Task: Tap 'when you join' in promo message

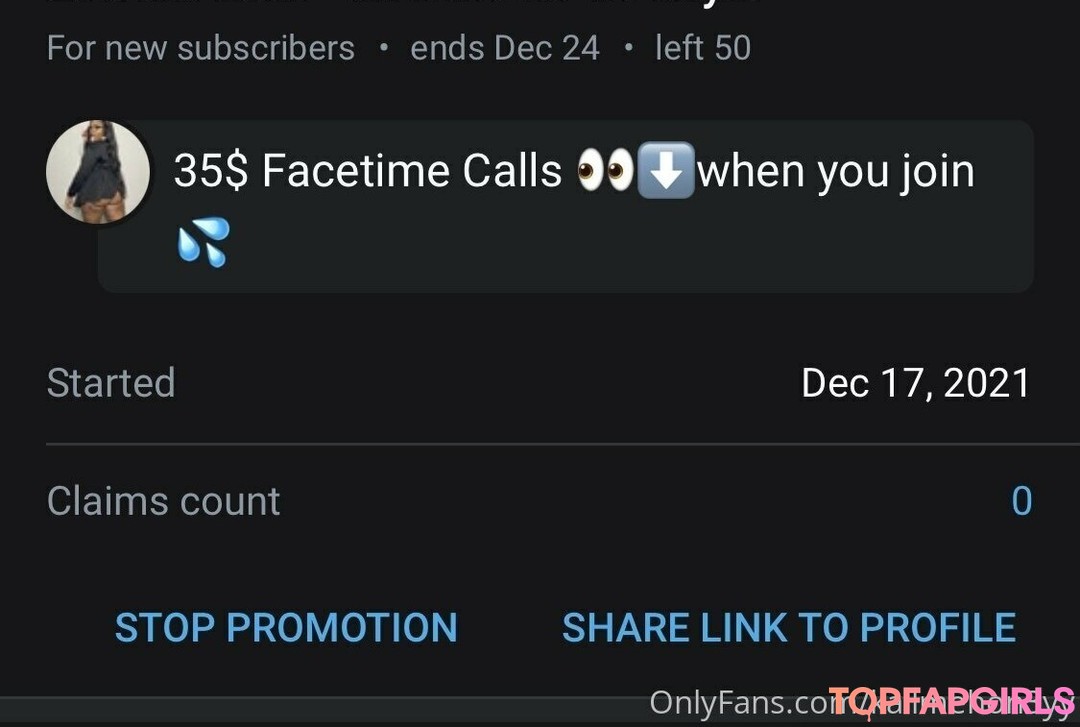Action: coord(836,172)
